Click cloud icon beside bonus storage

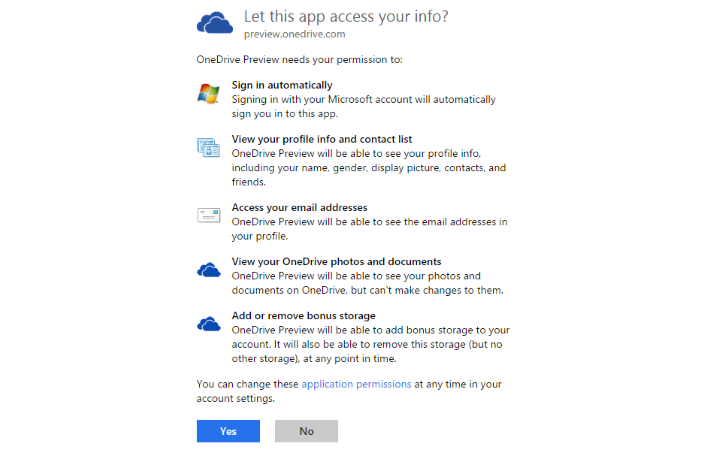(208, 323)
